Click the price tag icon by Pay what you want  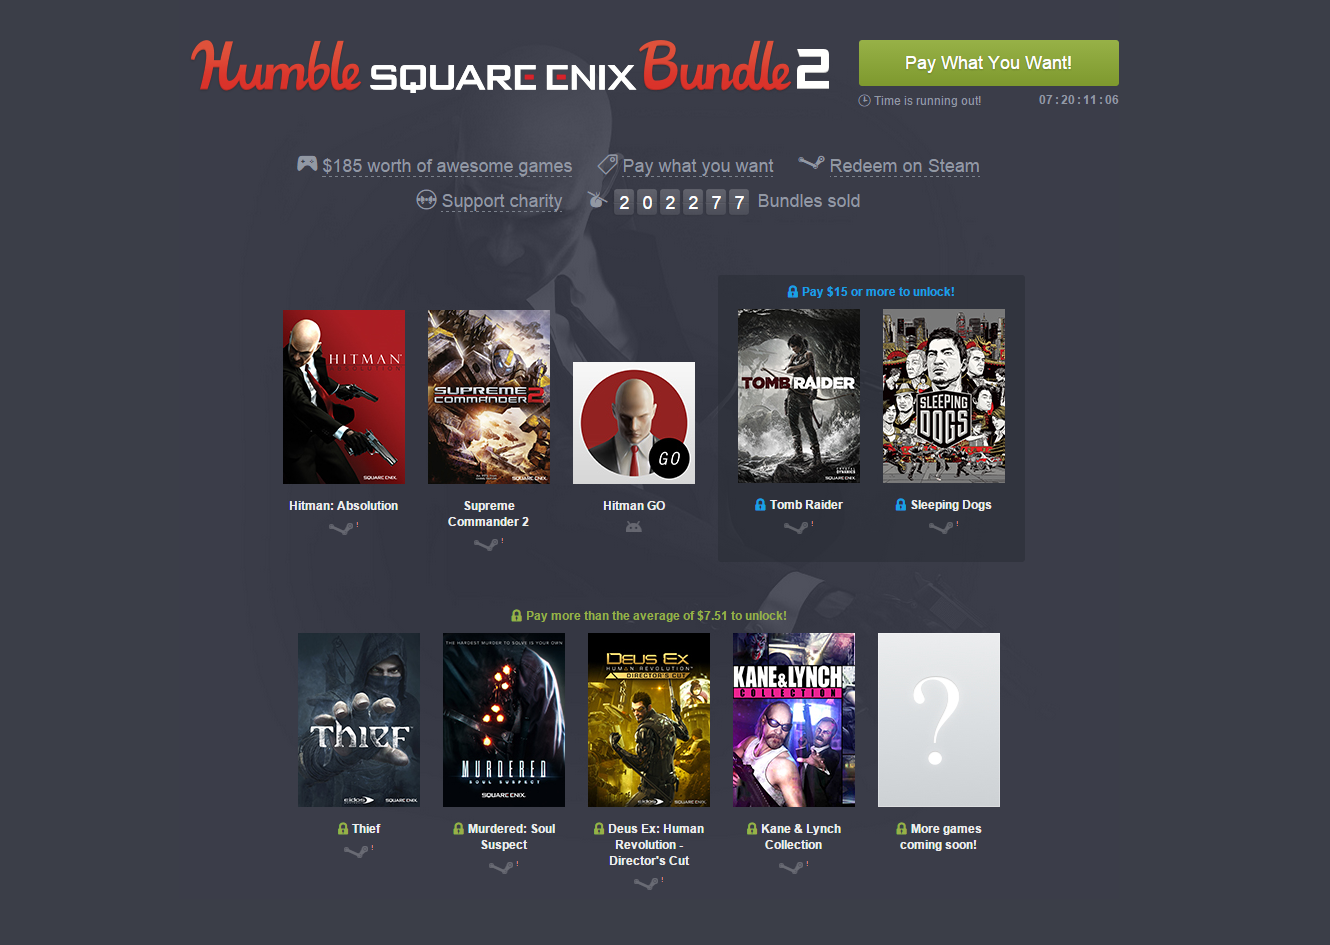(x=608, y=164)
